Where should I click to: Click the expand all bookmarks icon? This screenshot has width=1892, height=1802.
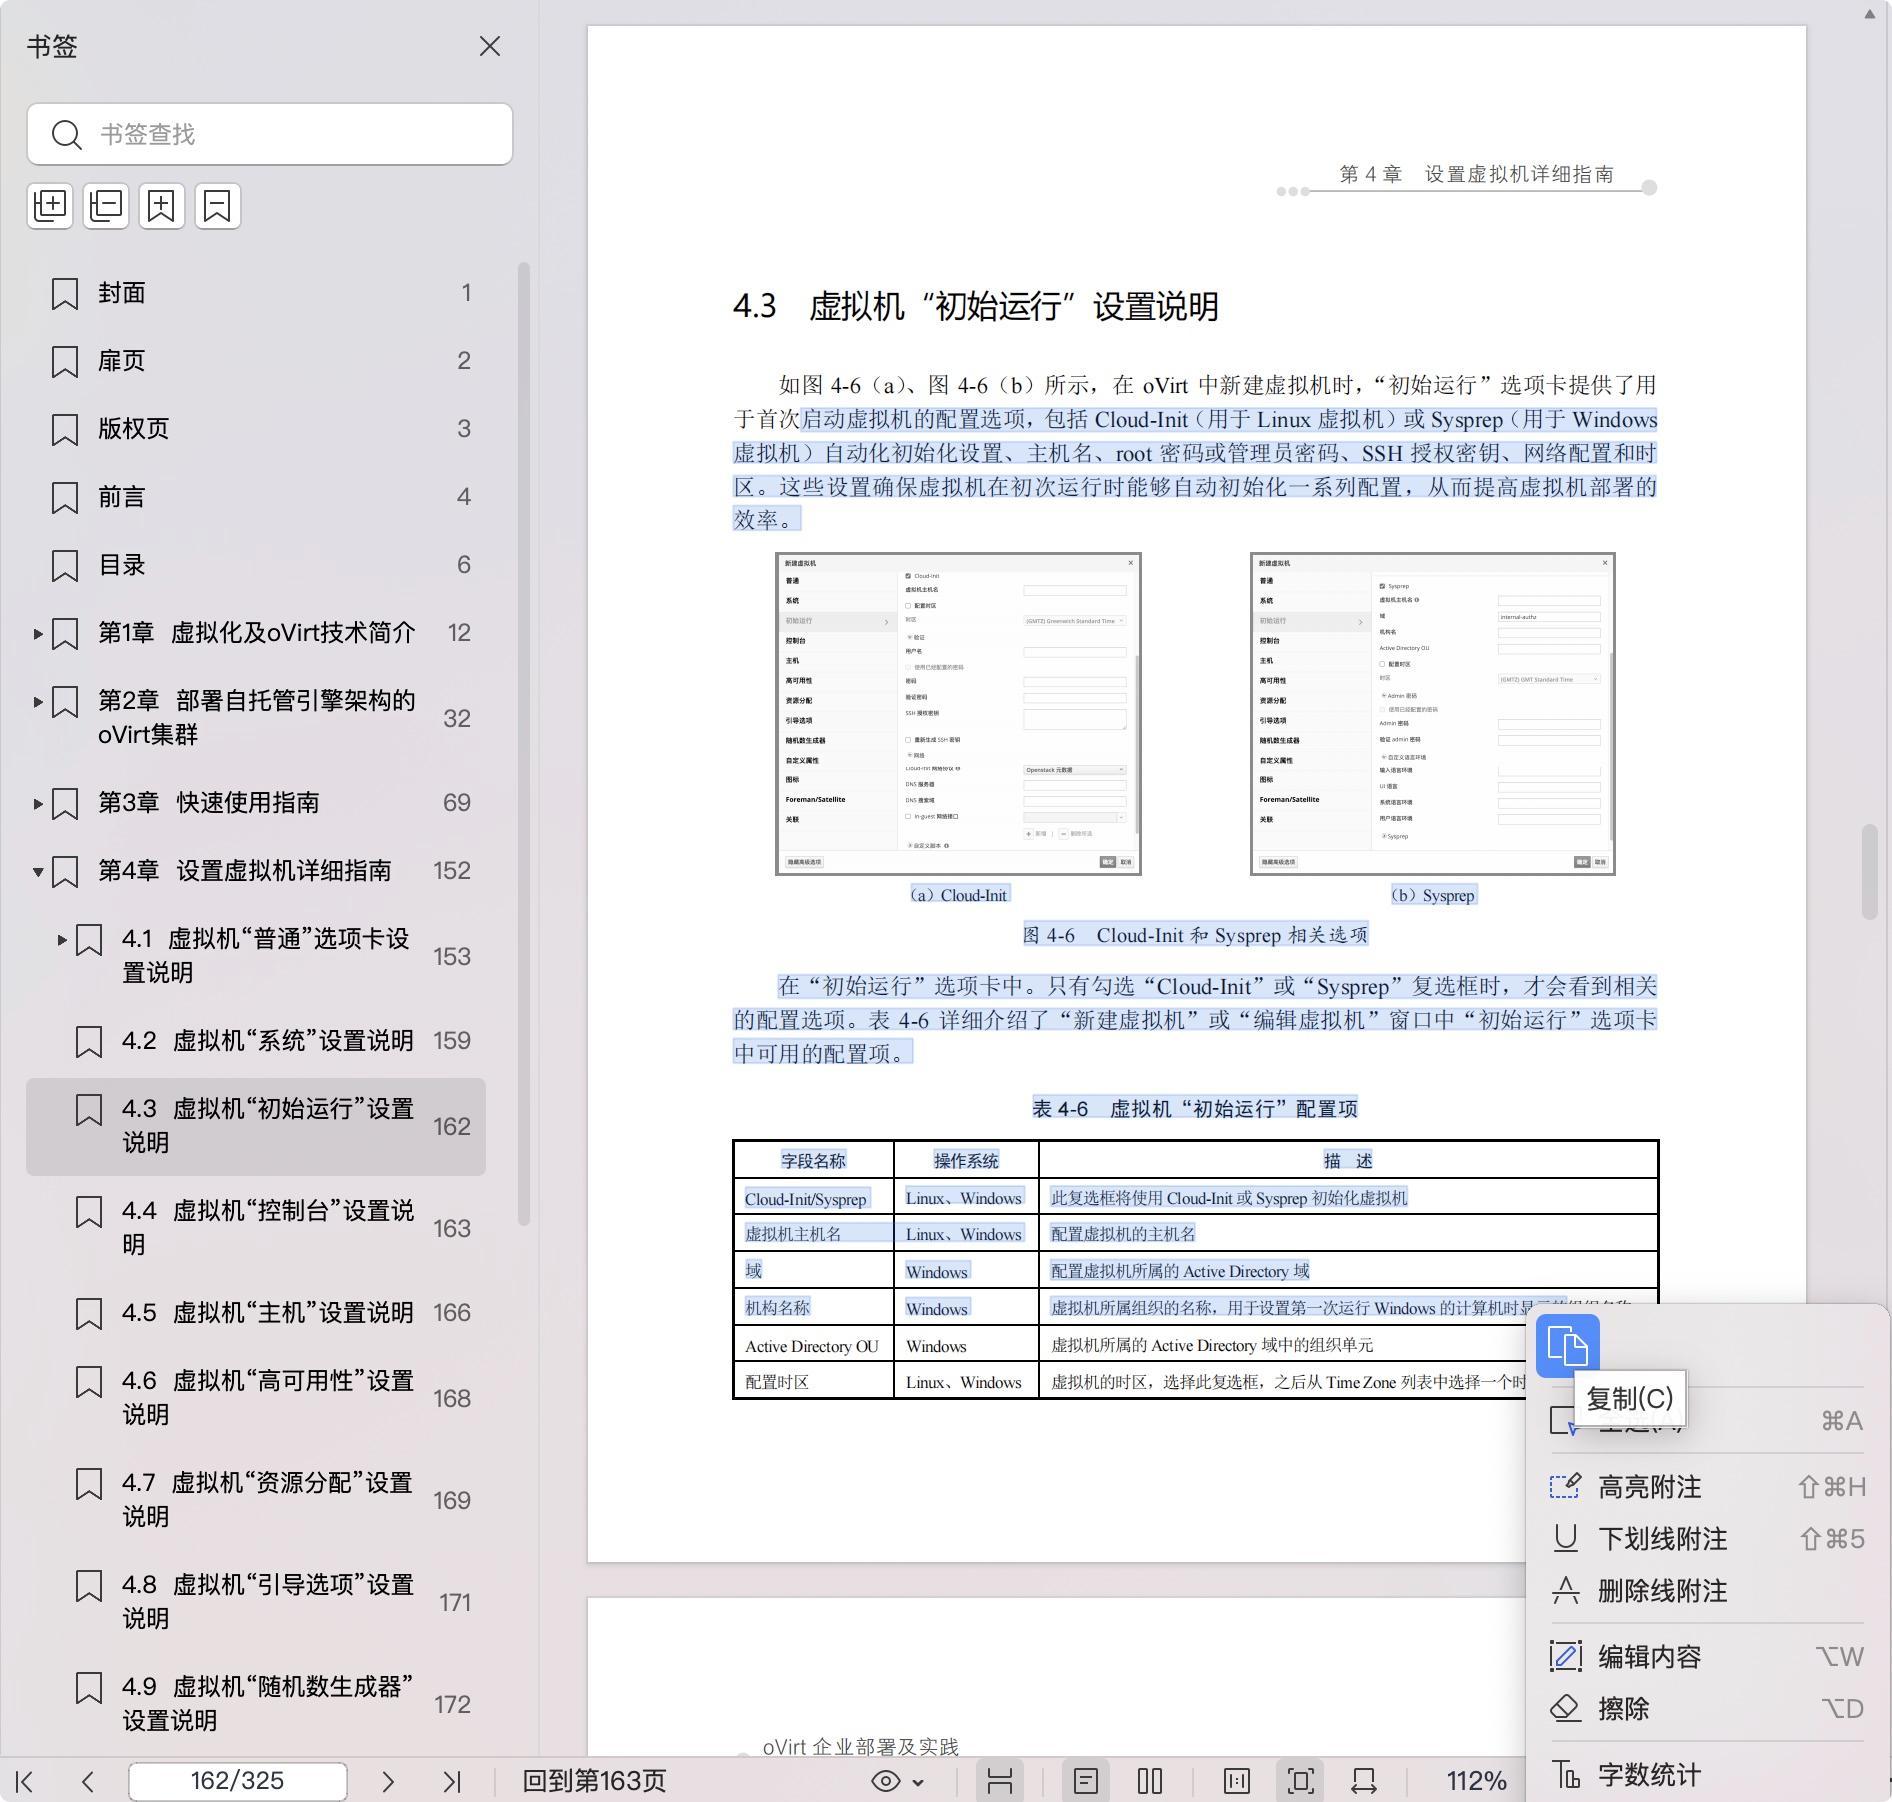pos(50,206)
